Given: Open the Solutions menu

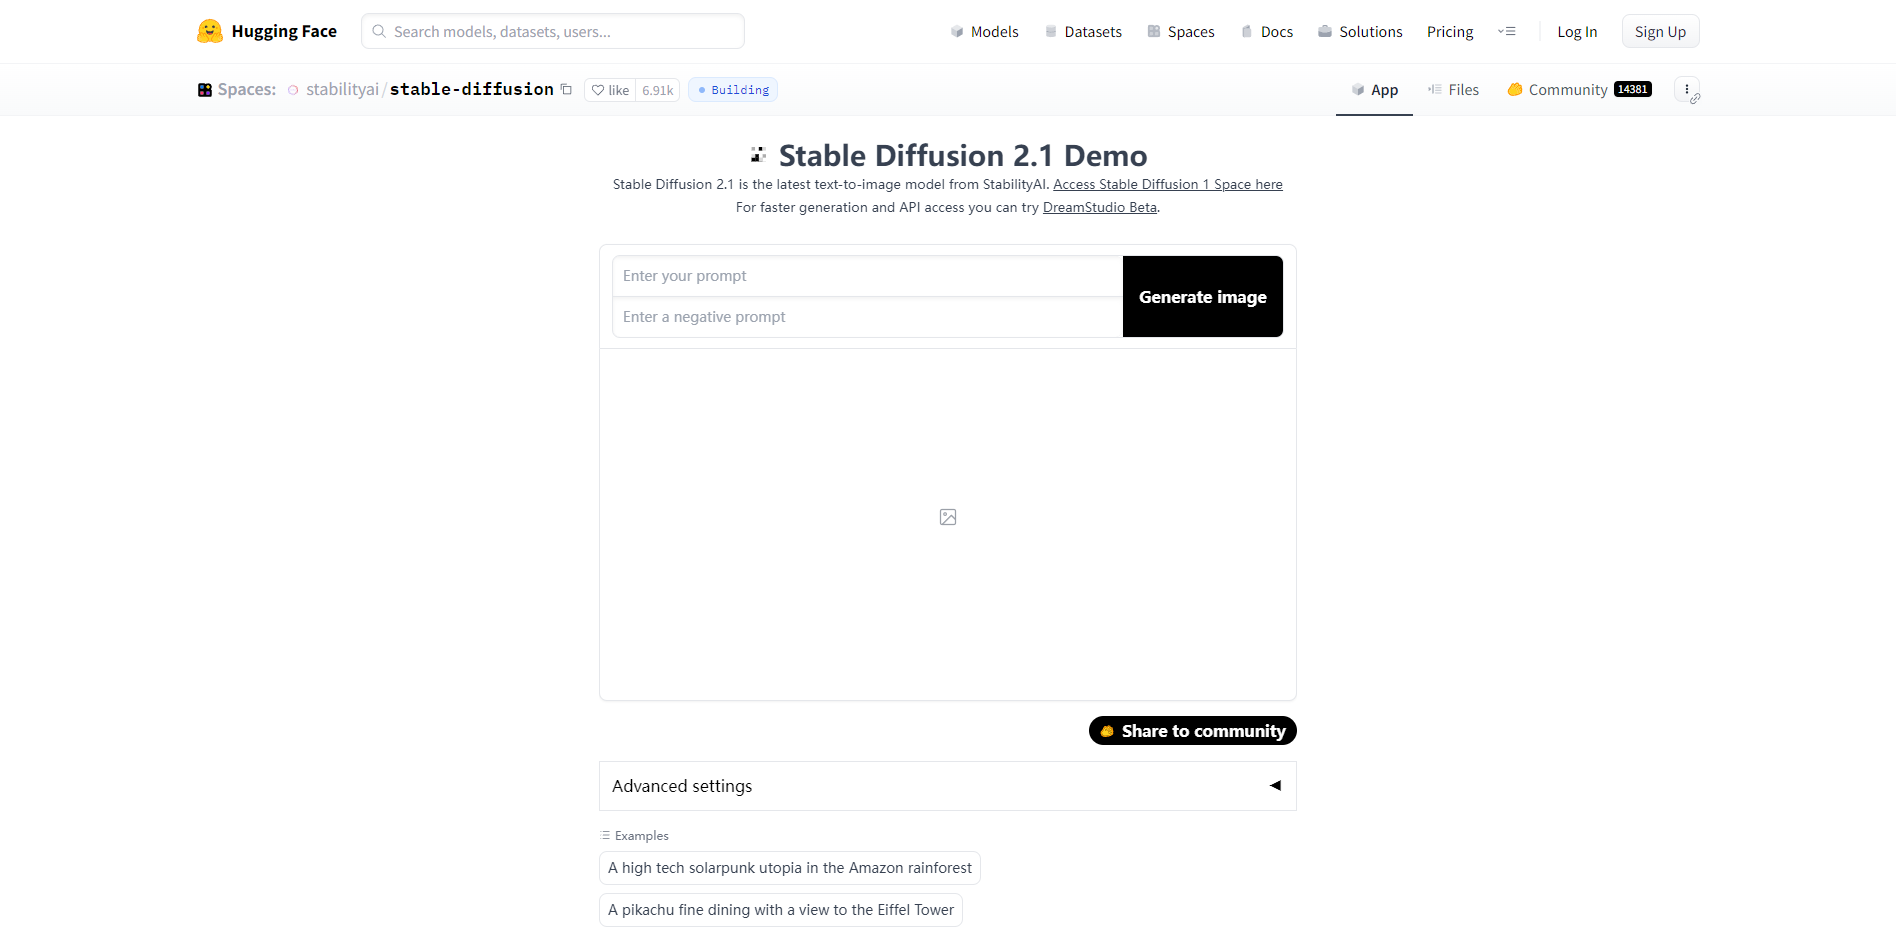Looking at the screenshot, I should [x=1360, y=32].
